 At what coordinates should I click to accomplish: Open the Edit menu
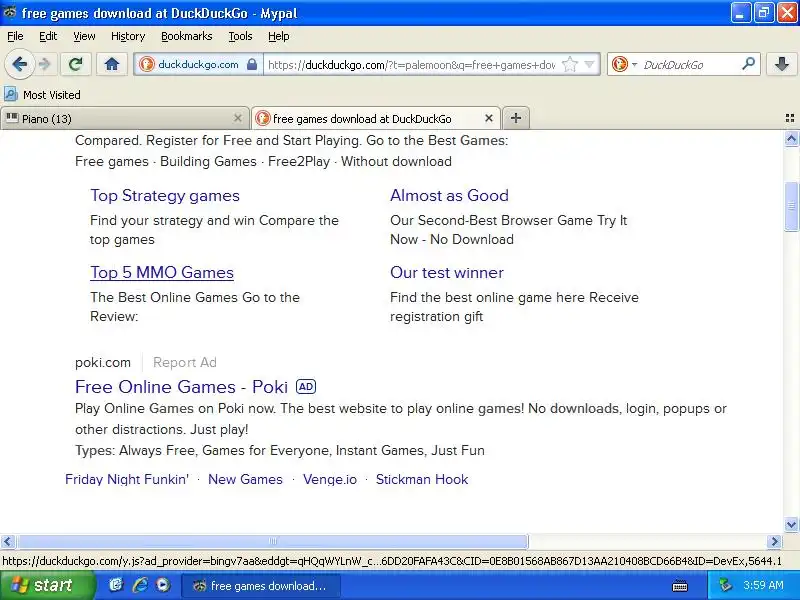click(x=48, y=36)
